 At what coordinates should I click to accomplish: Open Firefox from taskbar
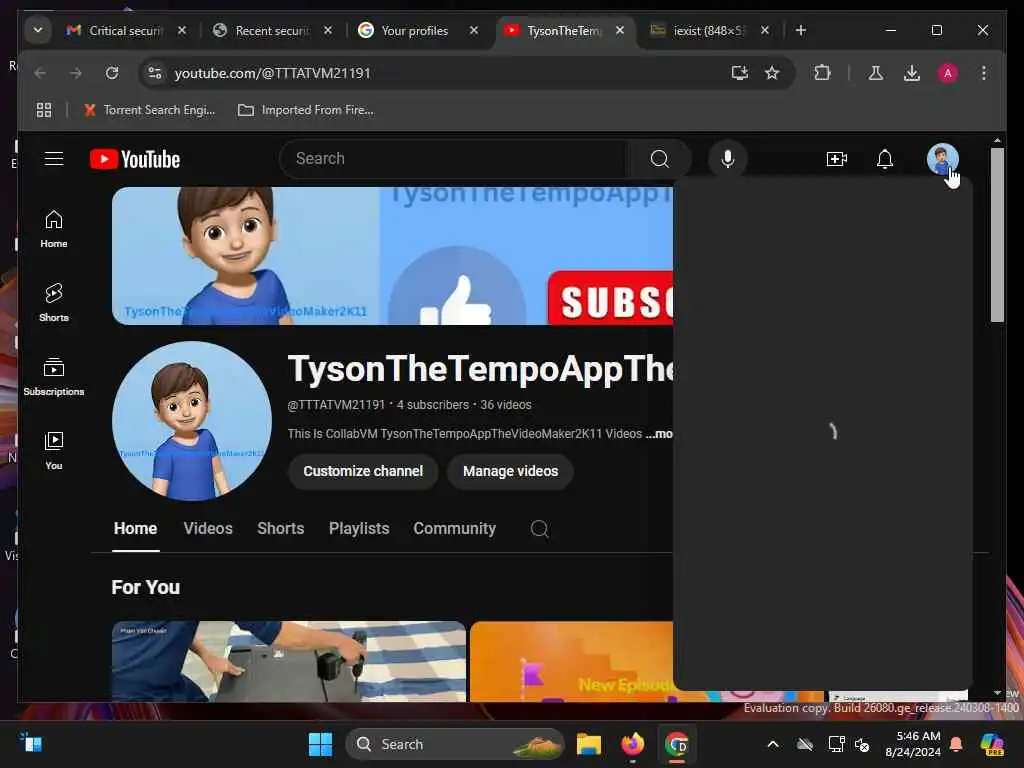pos(632,744)
